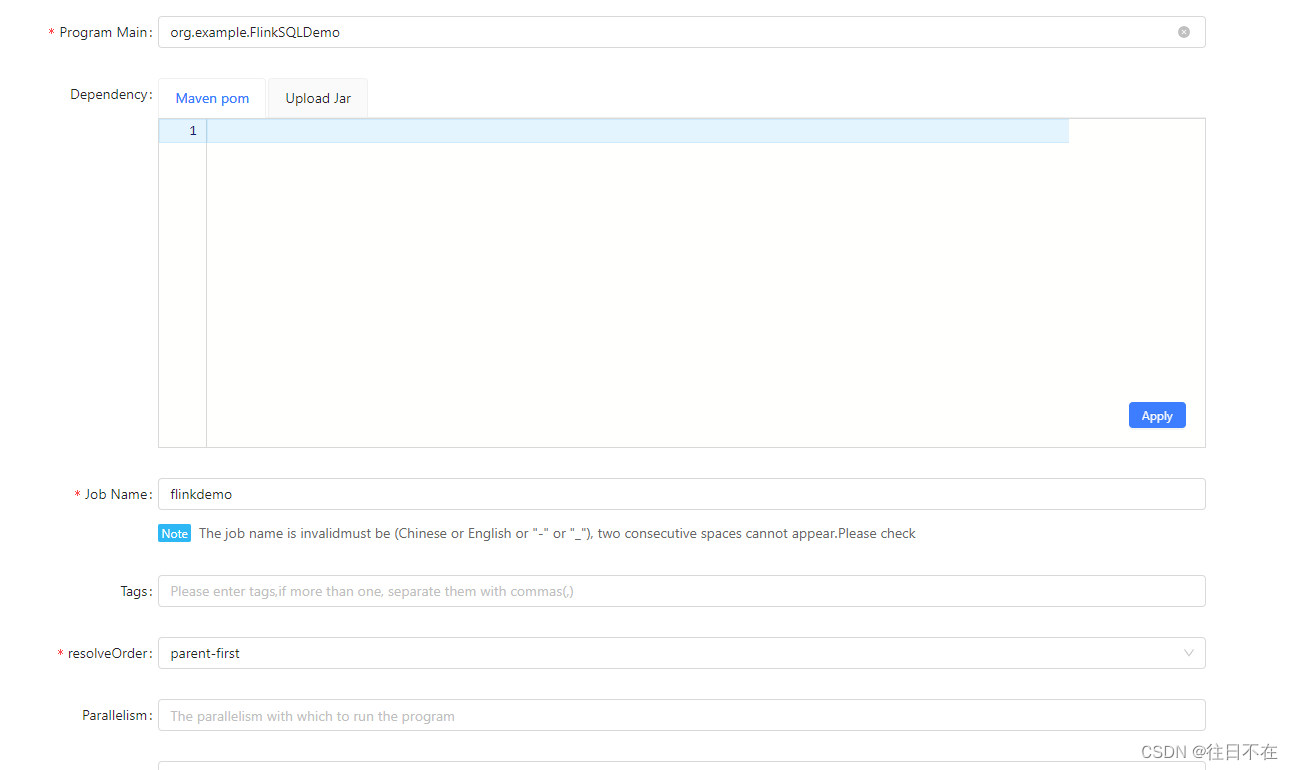
Task: Click the Job Name field containing flinkdemo
Action: [681, 494]
